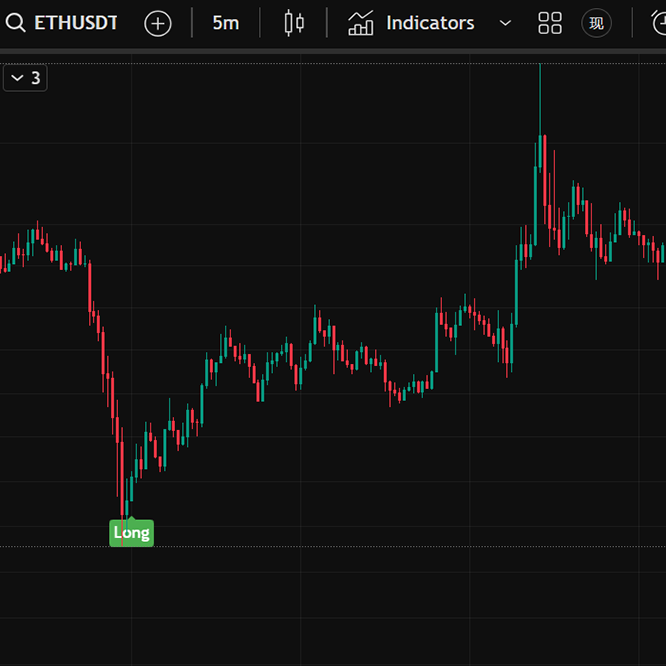The height and width of the screenshot is (666, 666).
Task: Click the ETHUSDT symbol name
Action: [x=76, y=23]
